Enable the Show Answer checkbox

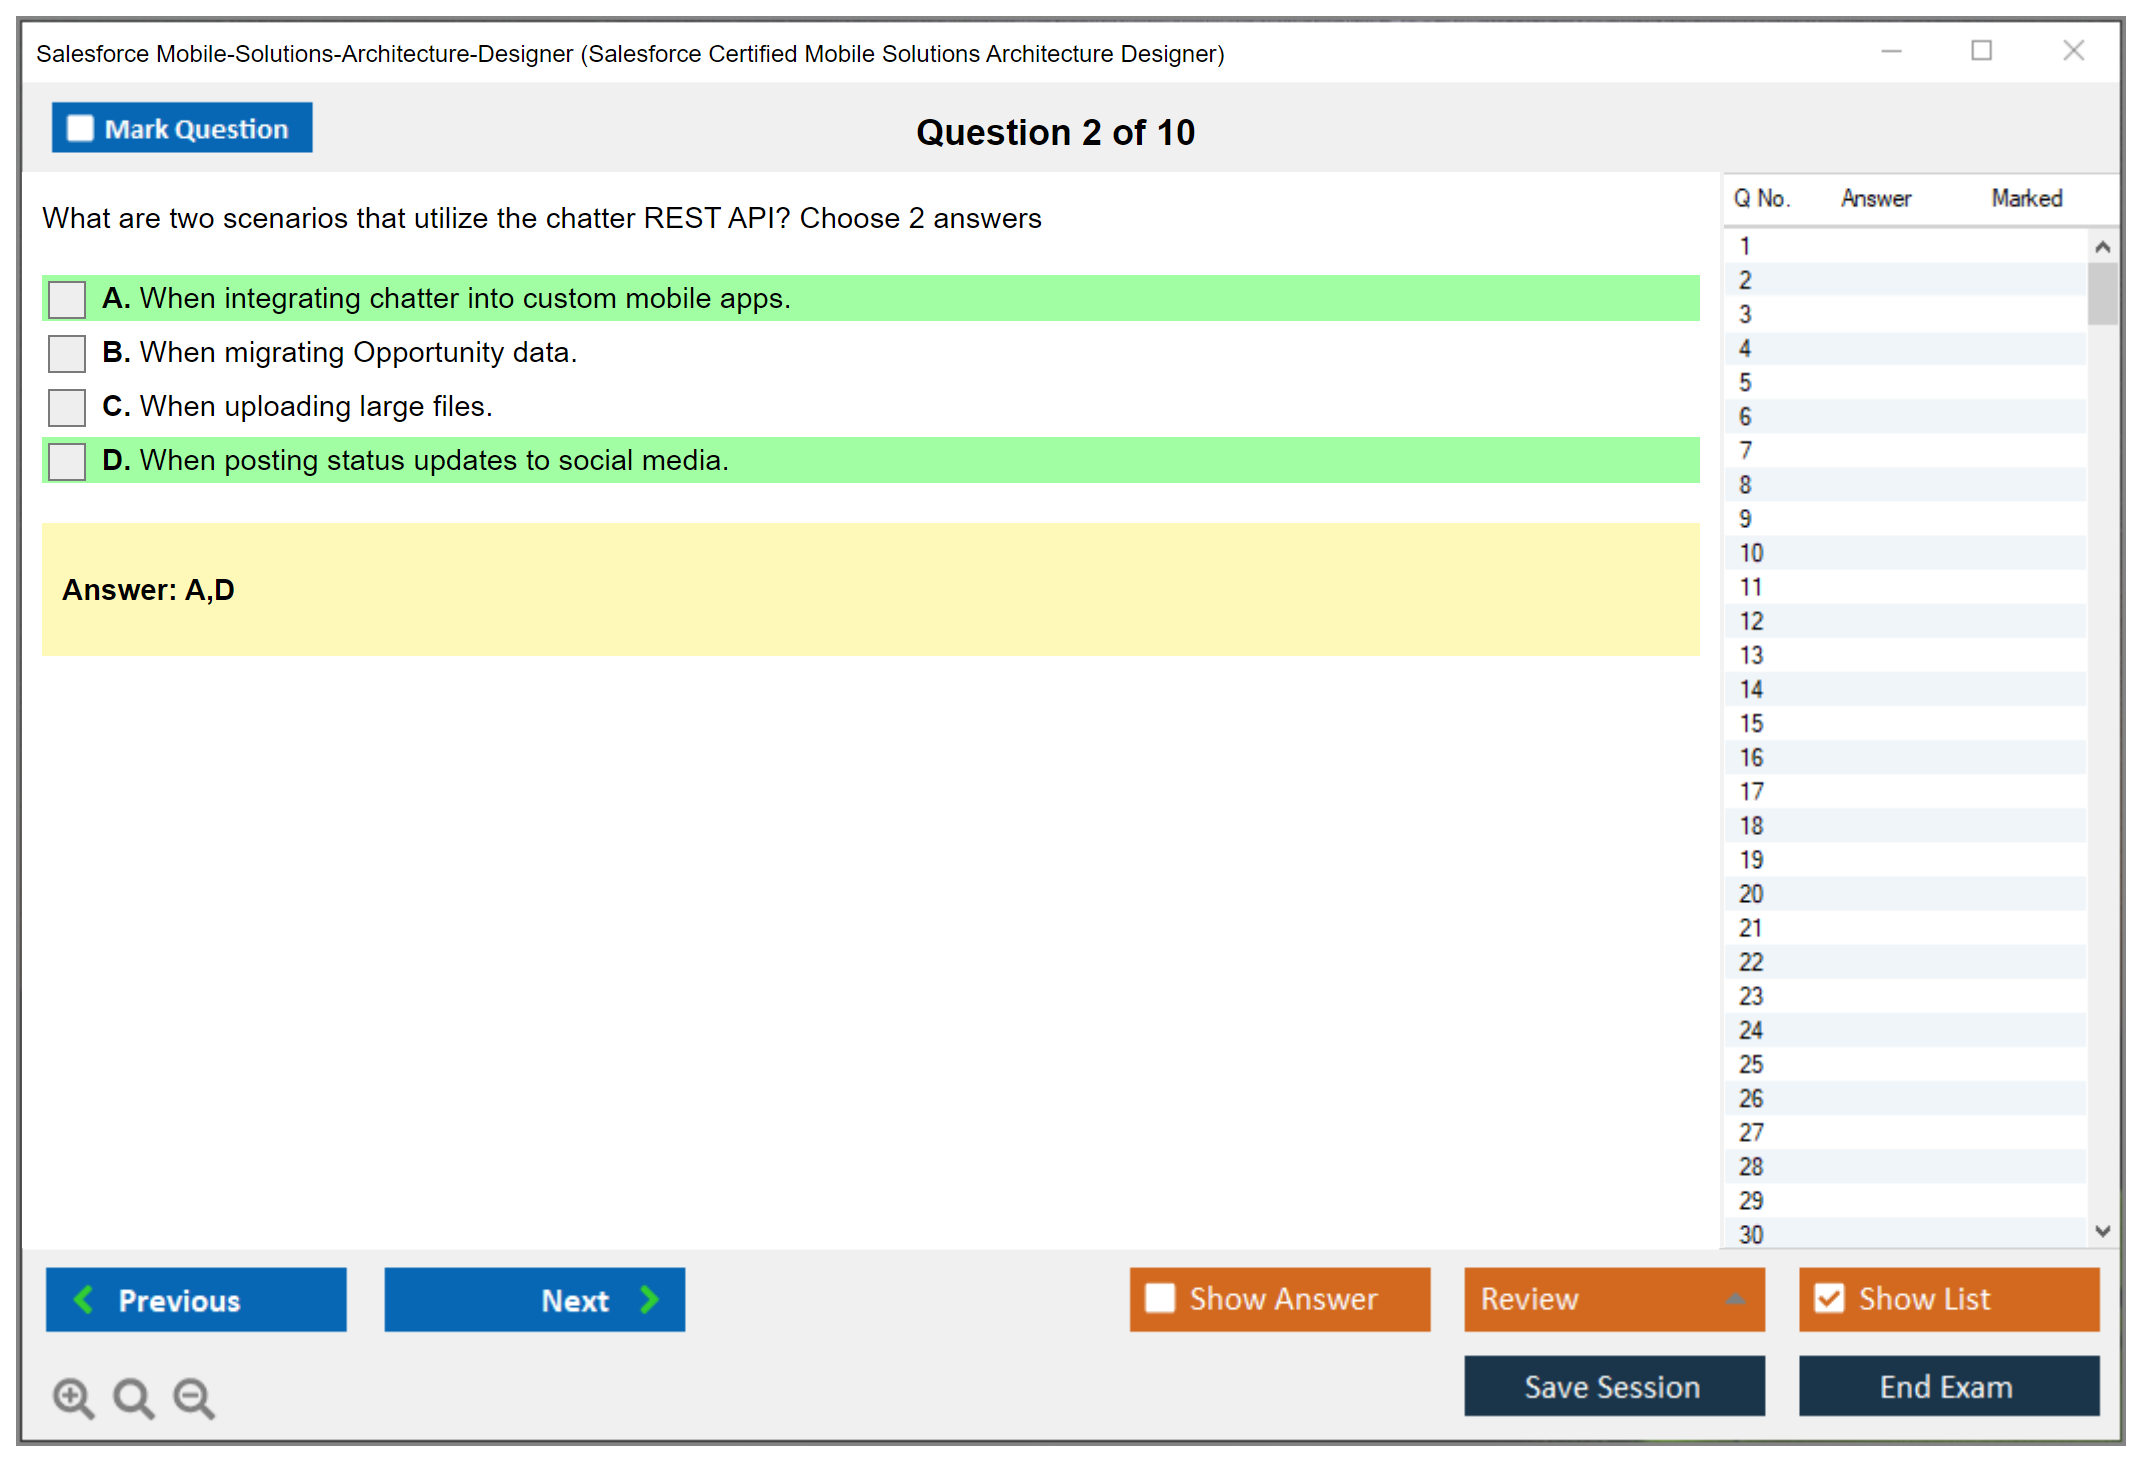[x=1160, y=1298]
